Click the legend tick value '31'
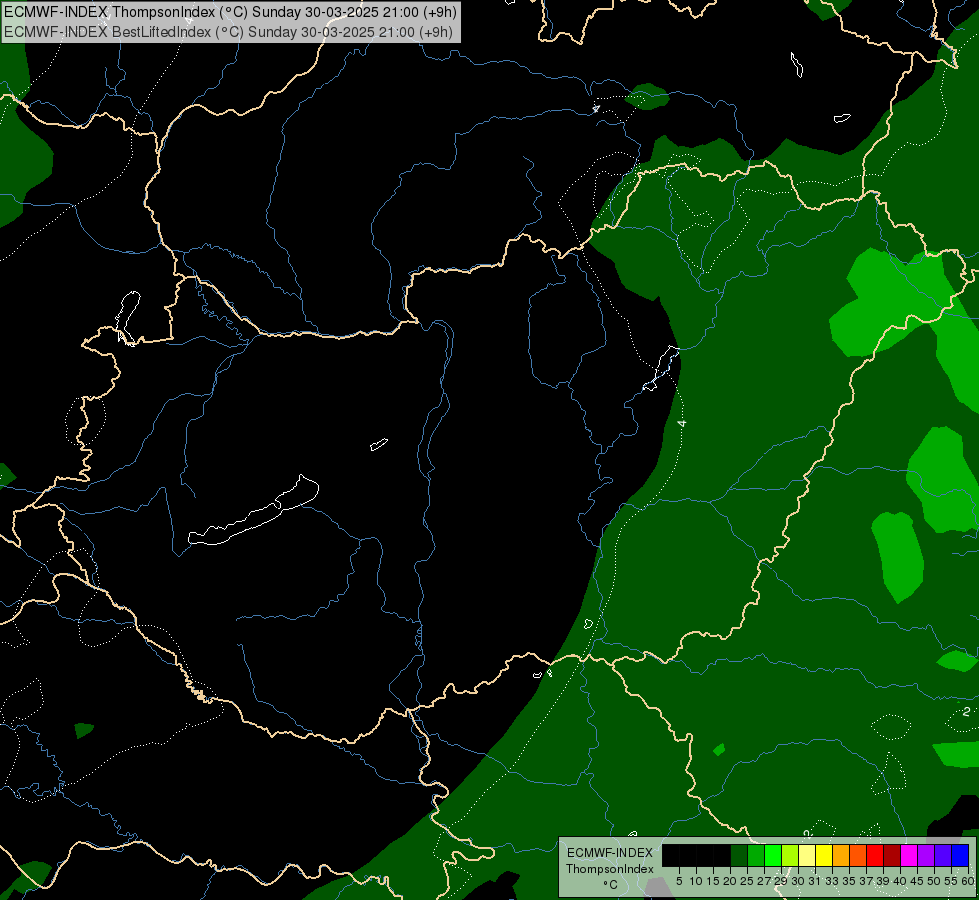This screenshot has width=979, height=900. point(815,881)
